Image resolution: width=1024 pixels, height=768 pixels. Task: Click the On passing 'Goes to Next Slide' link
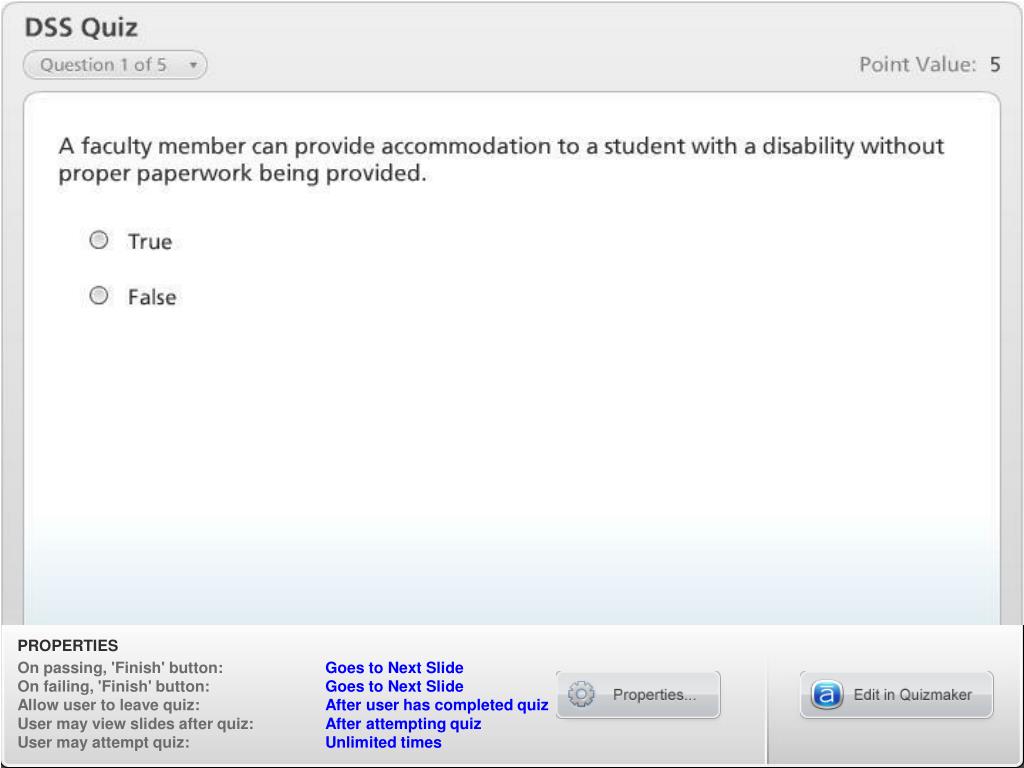click(394, 667)
